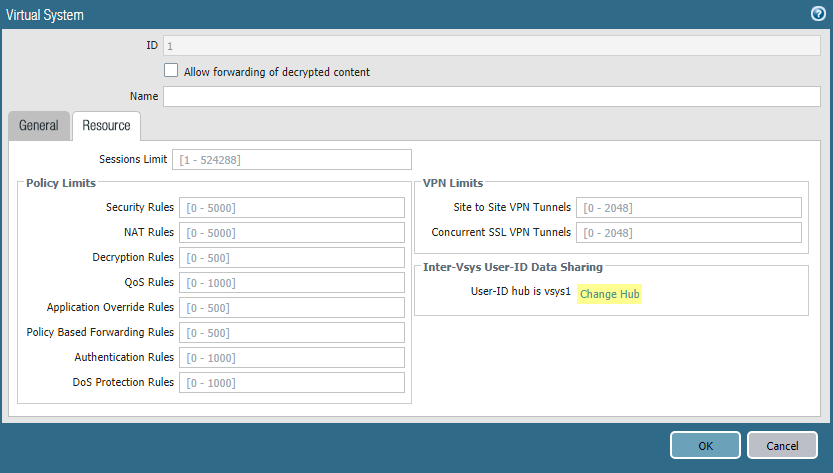The height and width of the screenshot is (473, 833).
Task: Select the Resource tab
Action: [106, 126]
